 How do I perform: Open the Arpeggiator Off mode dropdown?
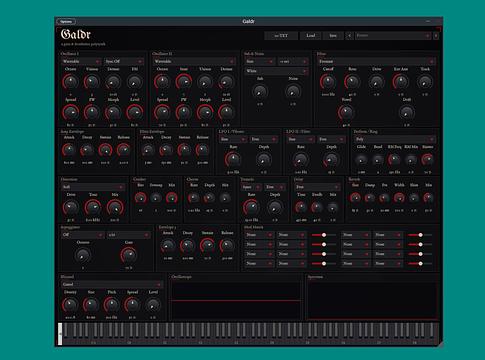click(82, 235)
